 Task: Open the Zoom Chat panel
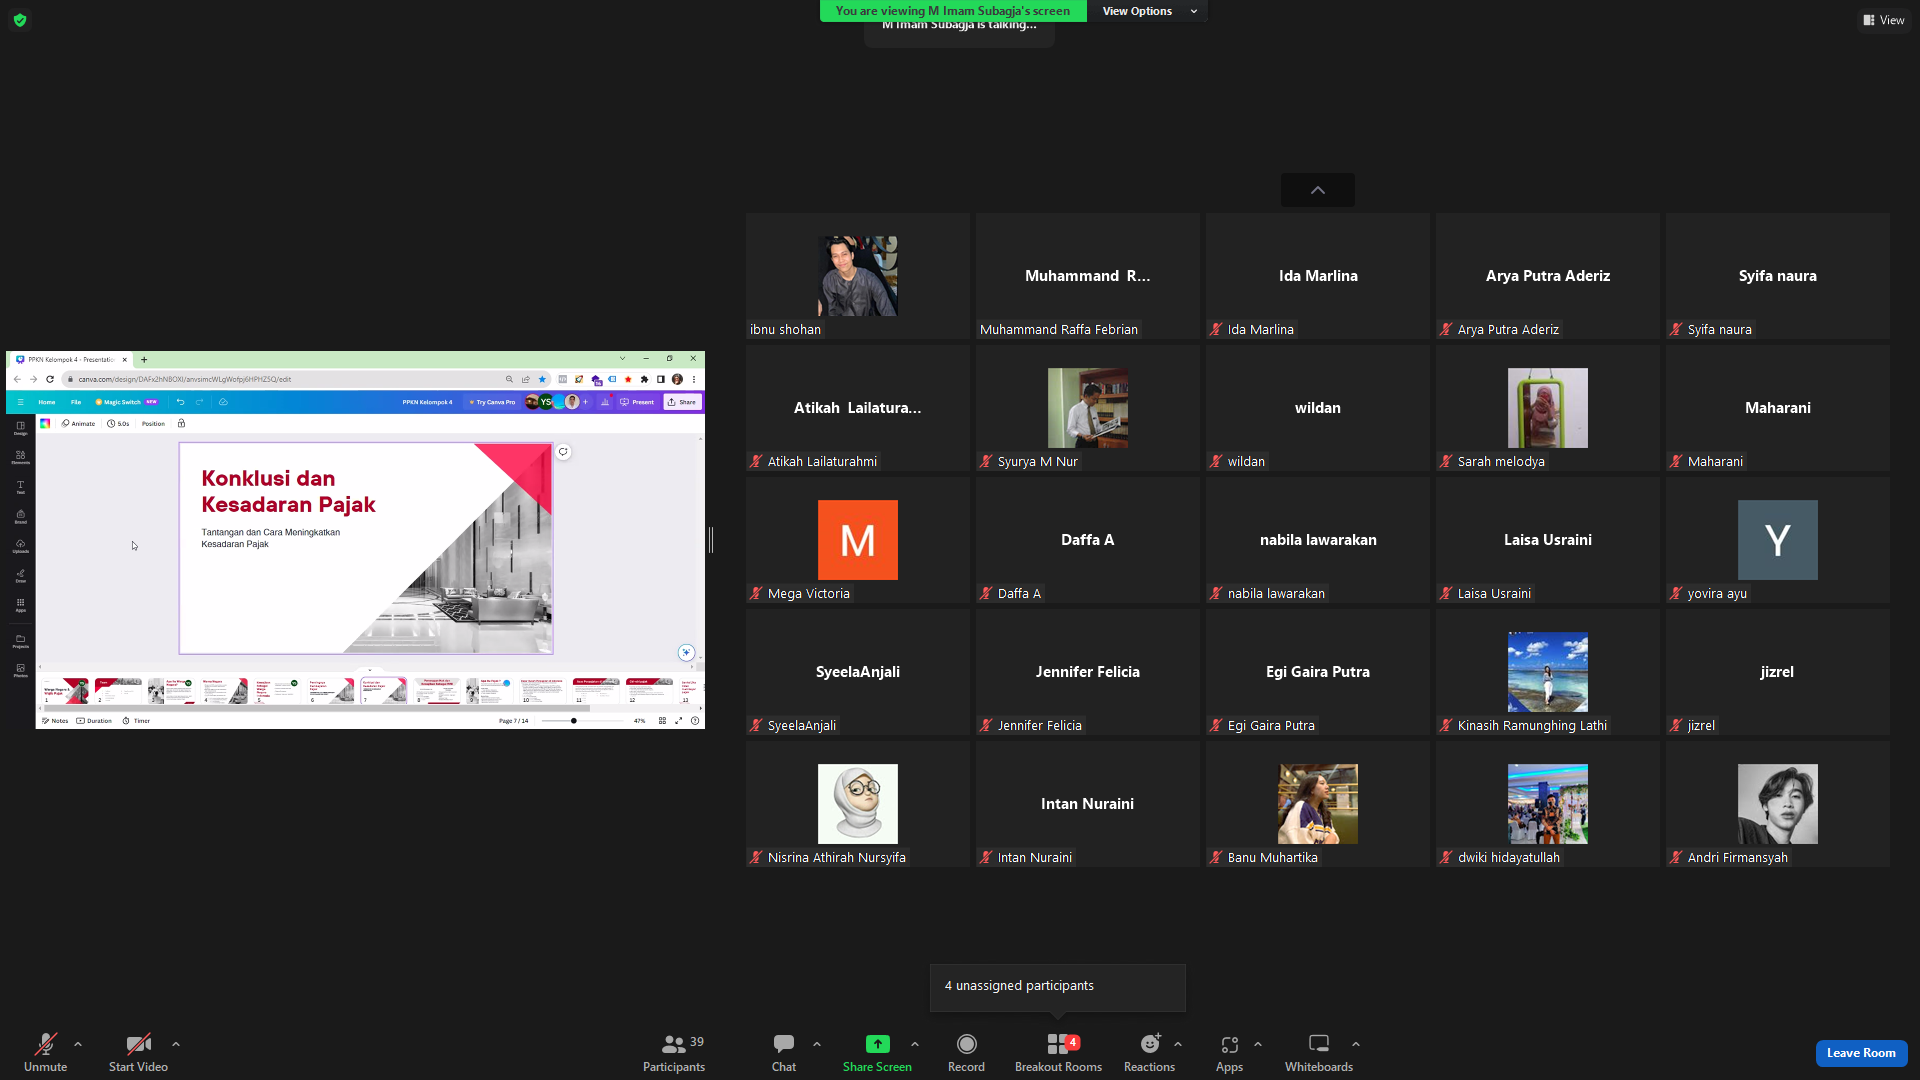pyautogui.click(x=784, y=1053)
